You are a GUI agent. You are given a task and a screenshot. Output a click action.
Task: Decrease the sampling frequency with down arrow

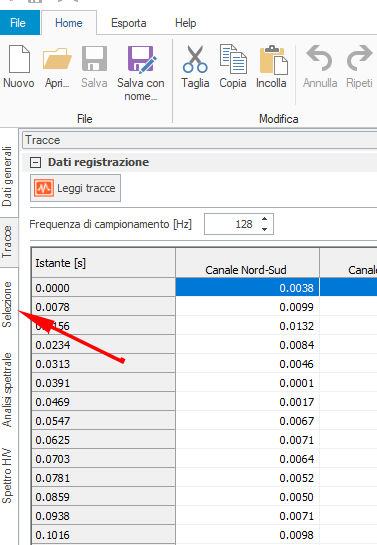[x=264, y=229]
